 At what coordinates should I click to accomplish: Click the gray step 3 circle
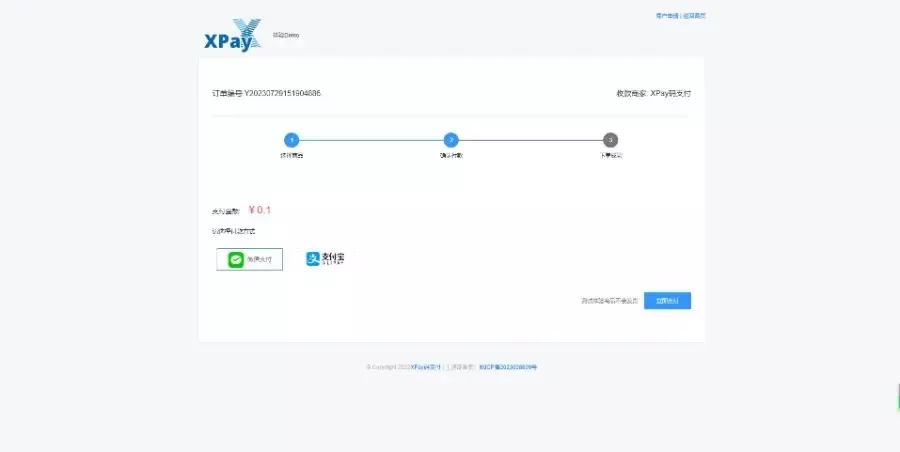pos(611,140)
